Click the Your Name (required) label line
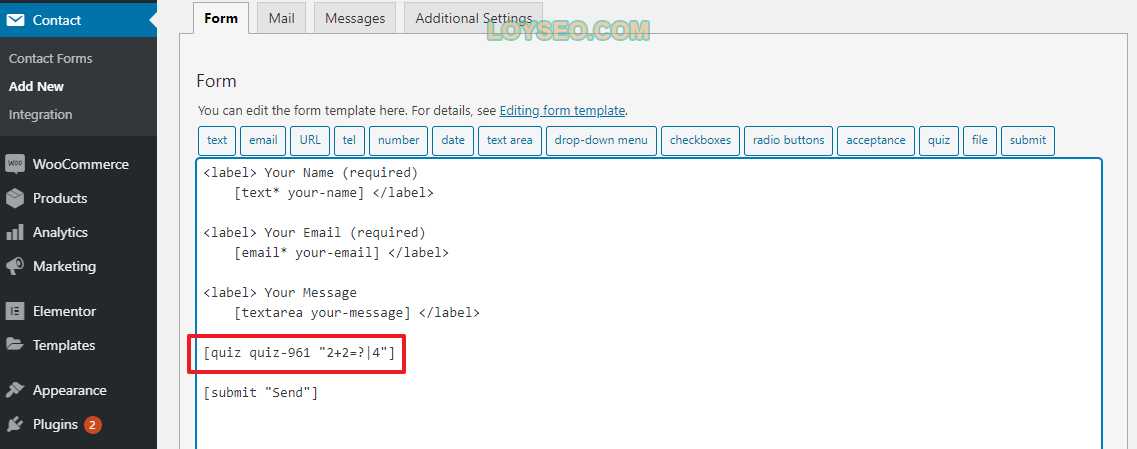1137x449 pixels. (x=310, y=173)
